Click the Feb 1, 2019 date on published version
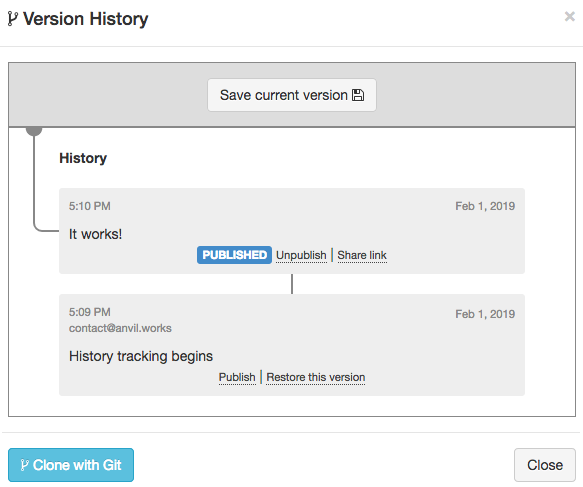This screenshot has height=487, width=583. pos(485,206)
